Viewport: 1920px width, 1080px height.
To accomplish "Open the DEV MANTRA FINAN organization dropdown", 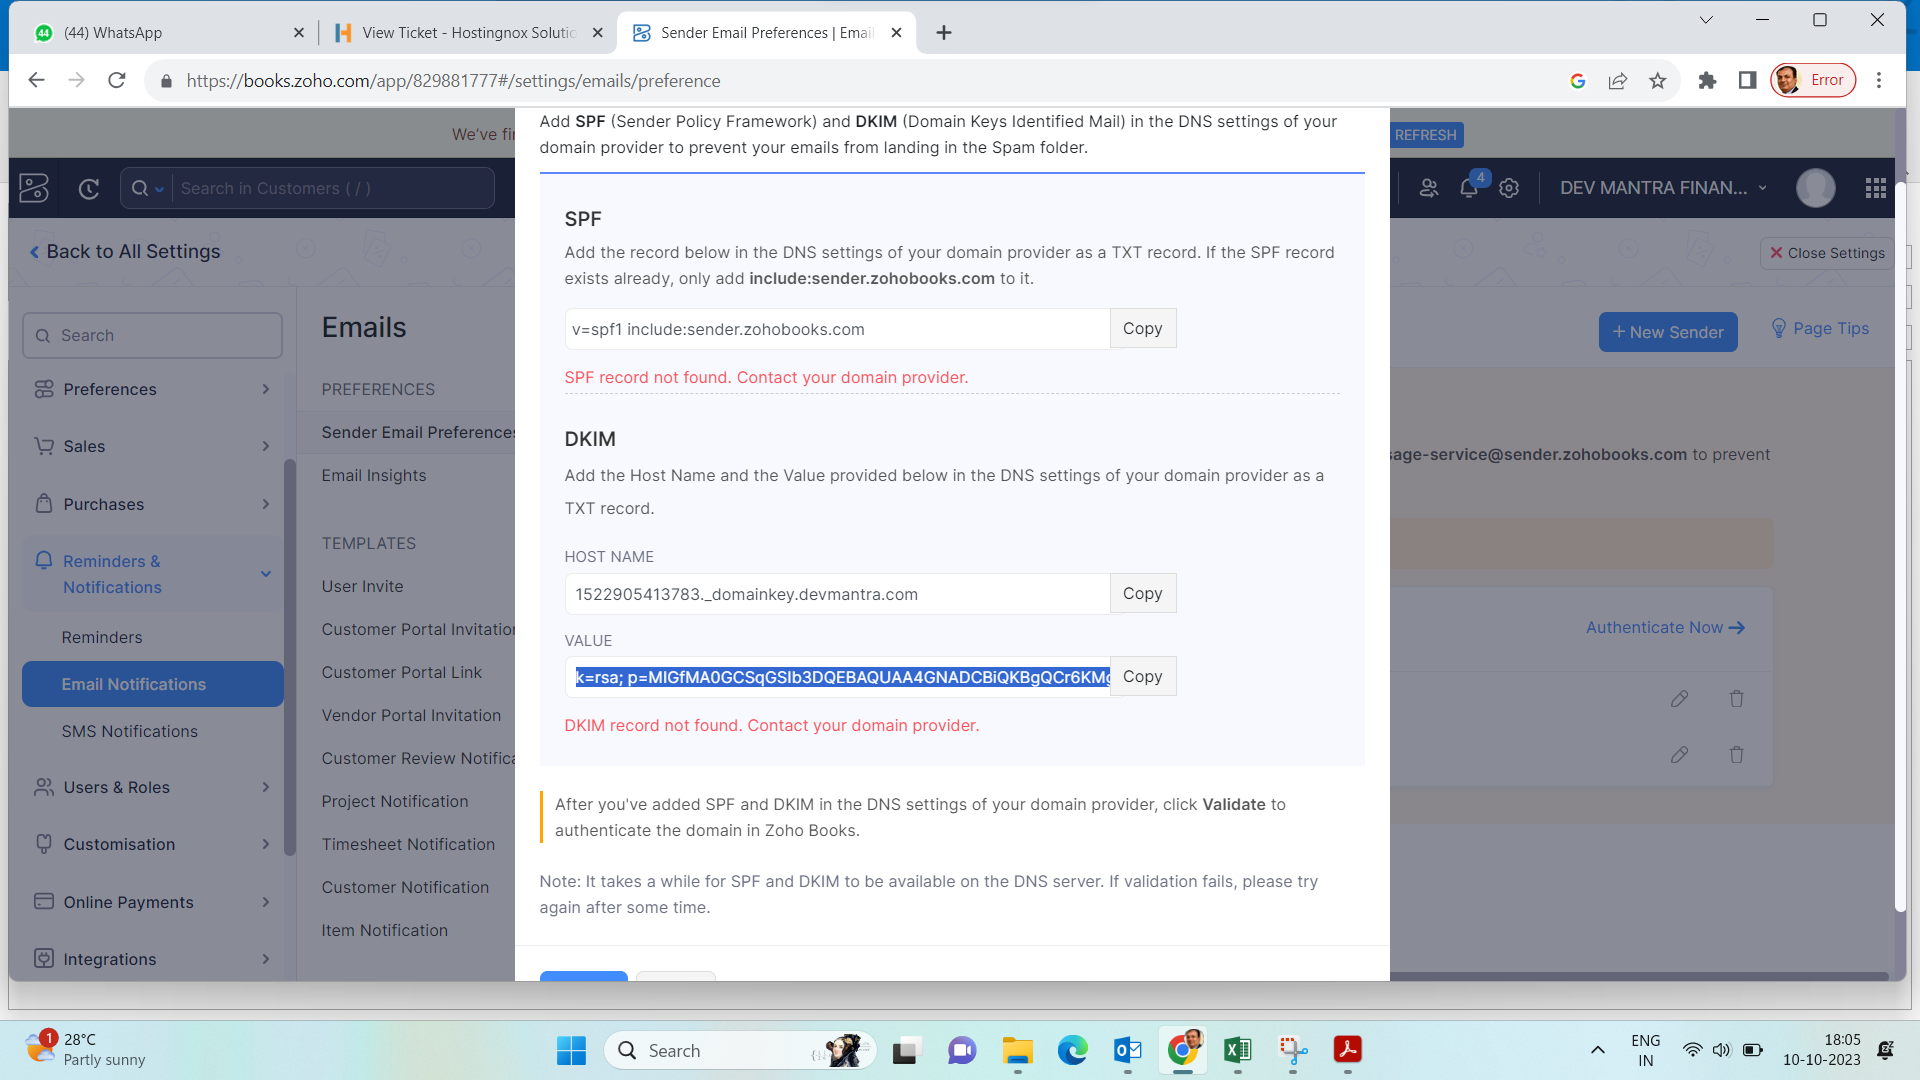I will (1663, 188).
